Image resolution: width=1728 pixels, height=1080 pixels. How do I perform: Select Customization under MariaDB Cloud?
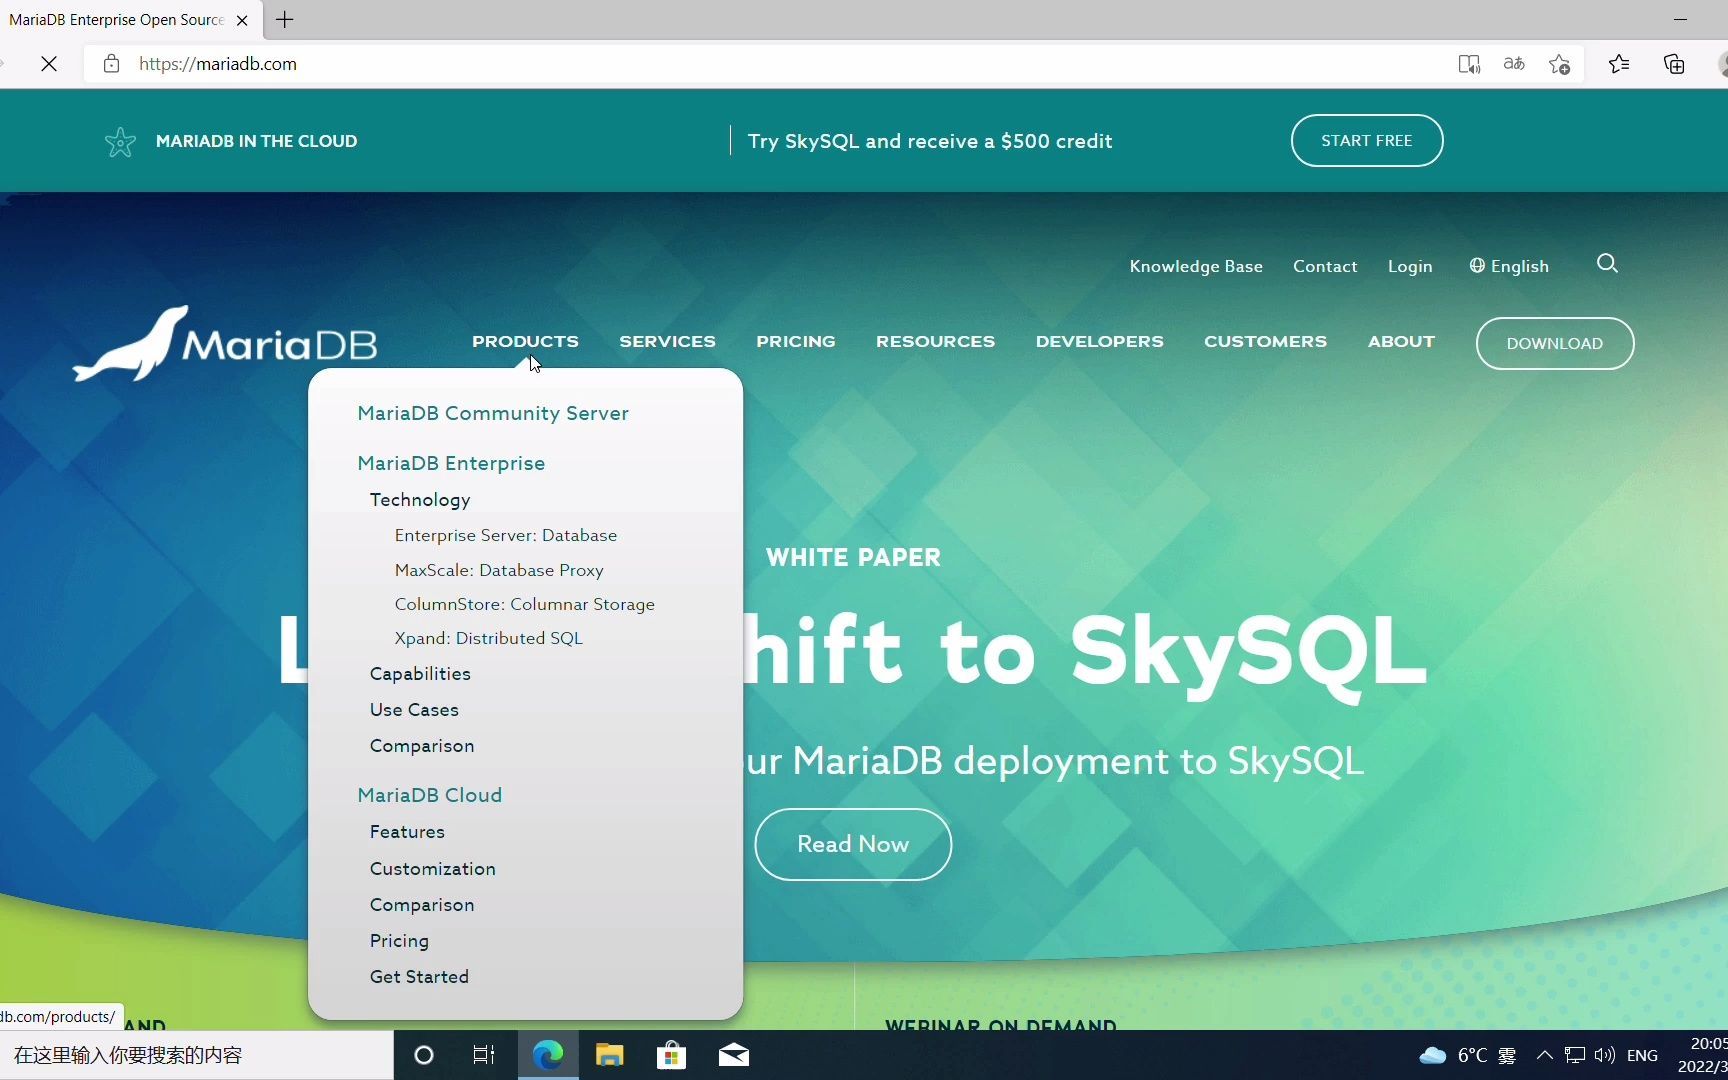pyautogui.click(x=433, y=869)
